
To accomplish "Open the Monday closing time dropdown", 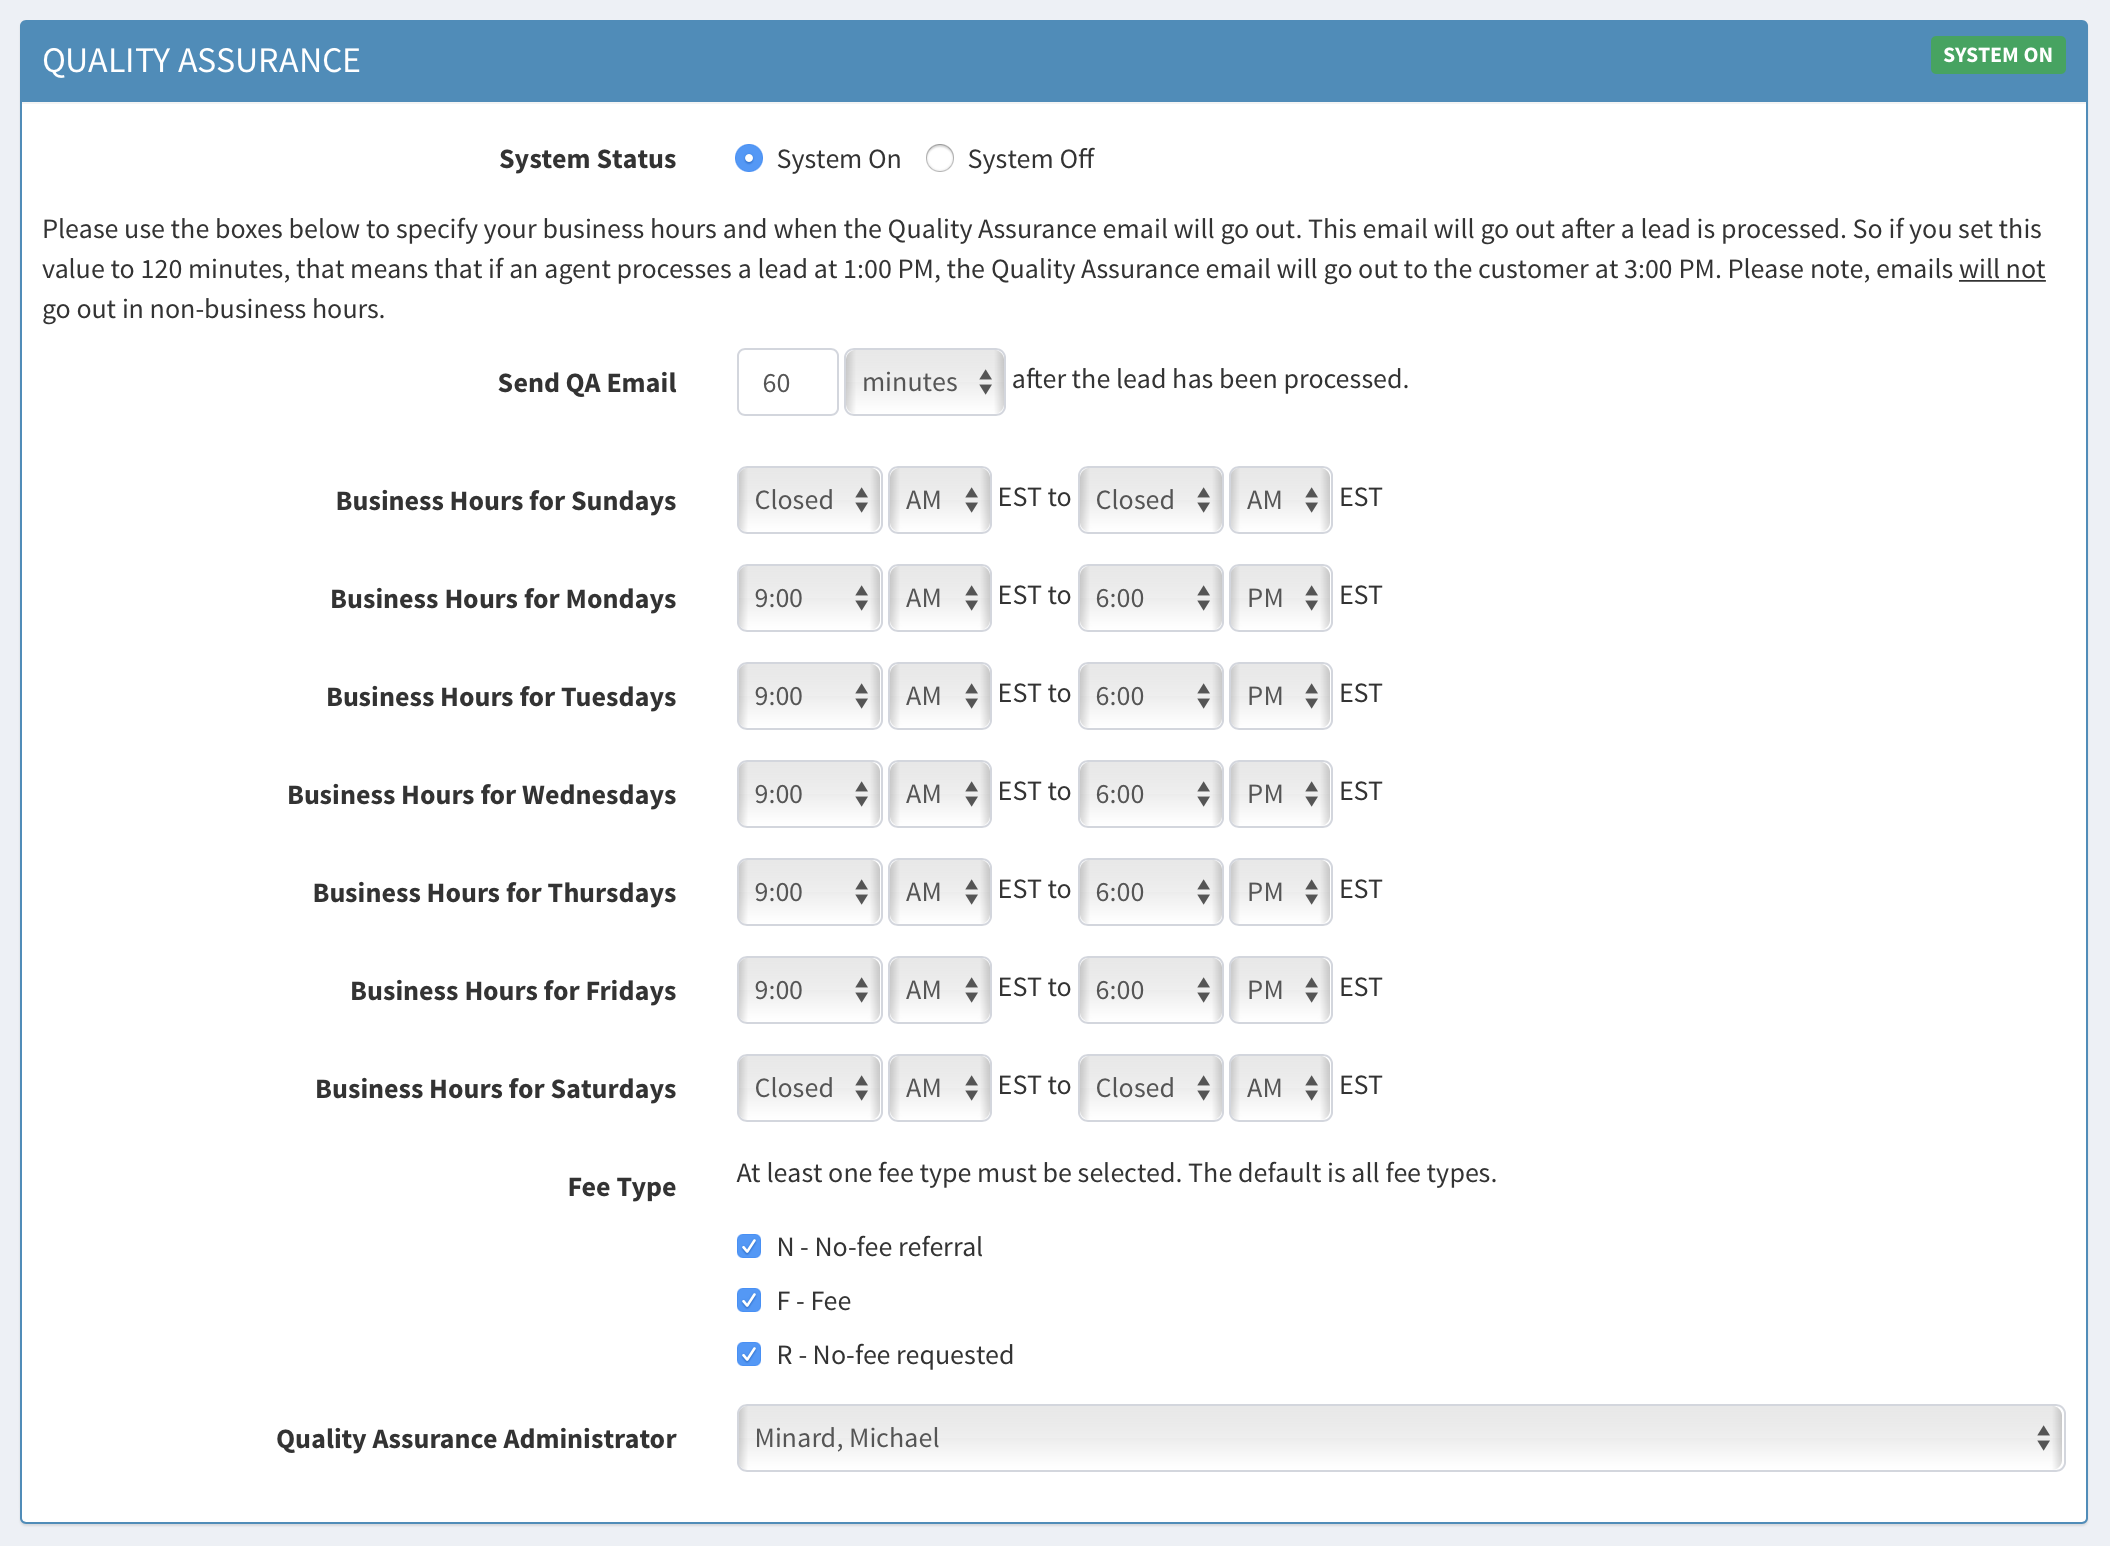I will (x=1148, y=597).
